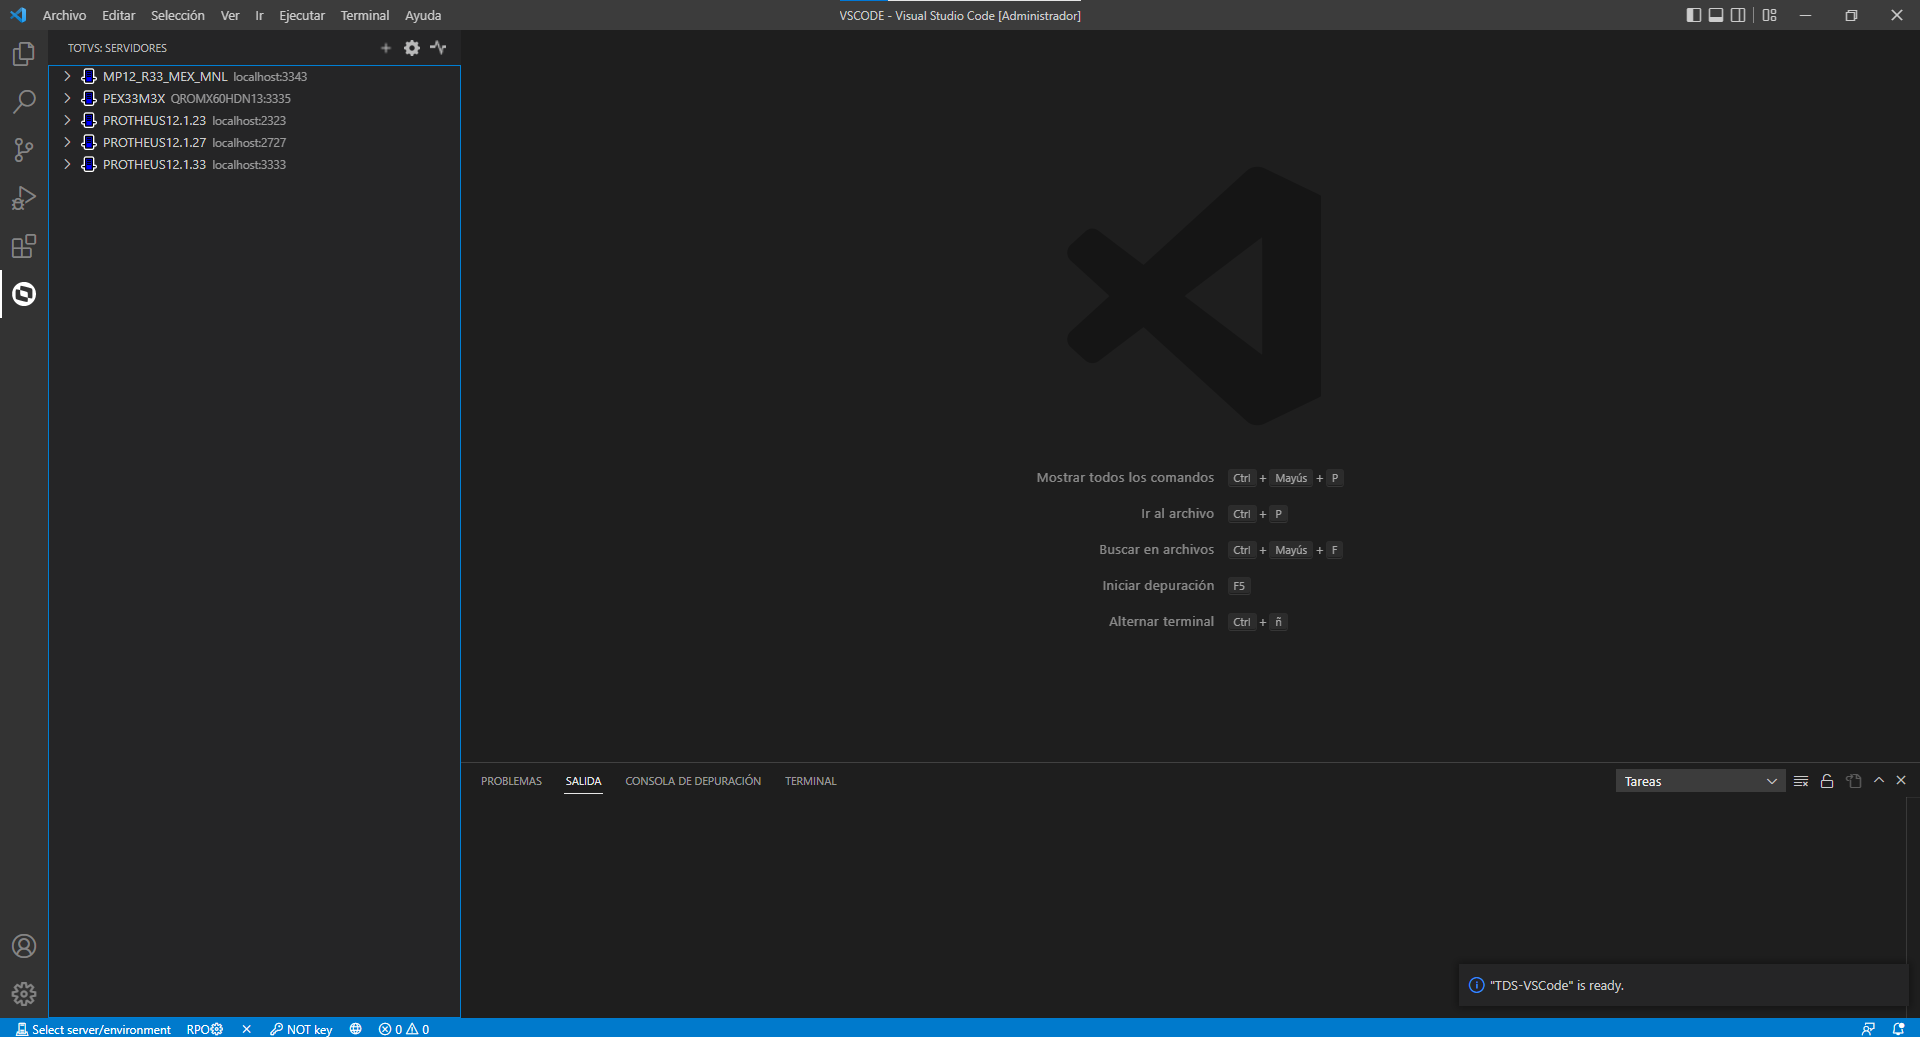Open the Ver menu
This screenshot has height=1037, width=1920.
point(230,15)
